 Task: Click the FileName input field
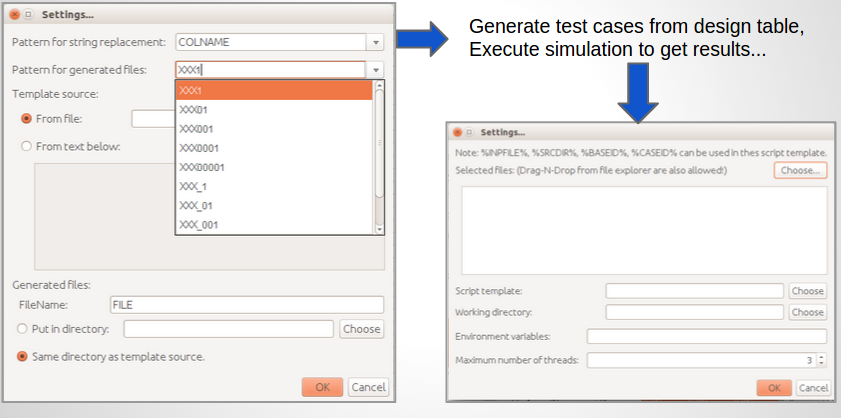tap(246, 305)
